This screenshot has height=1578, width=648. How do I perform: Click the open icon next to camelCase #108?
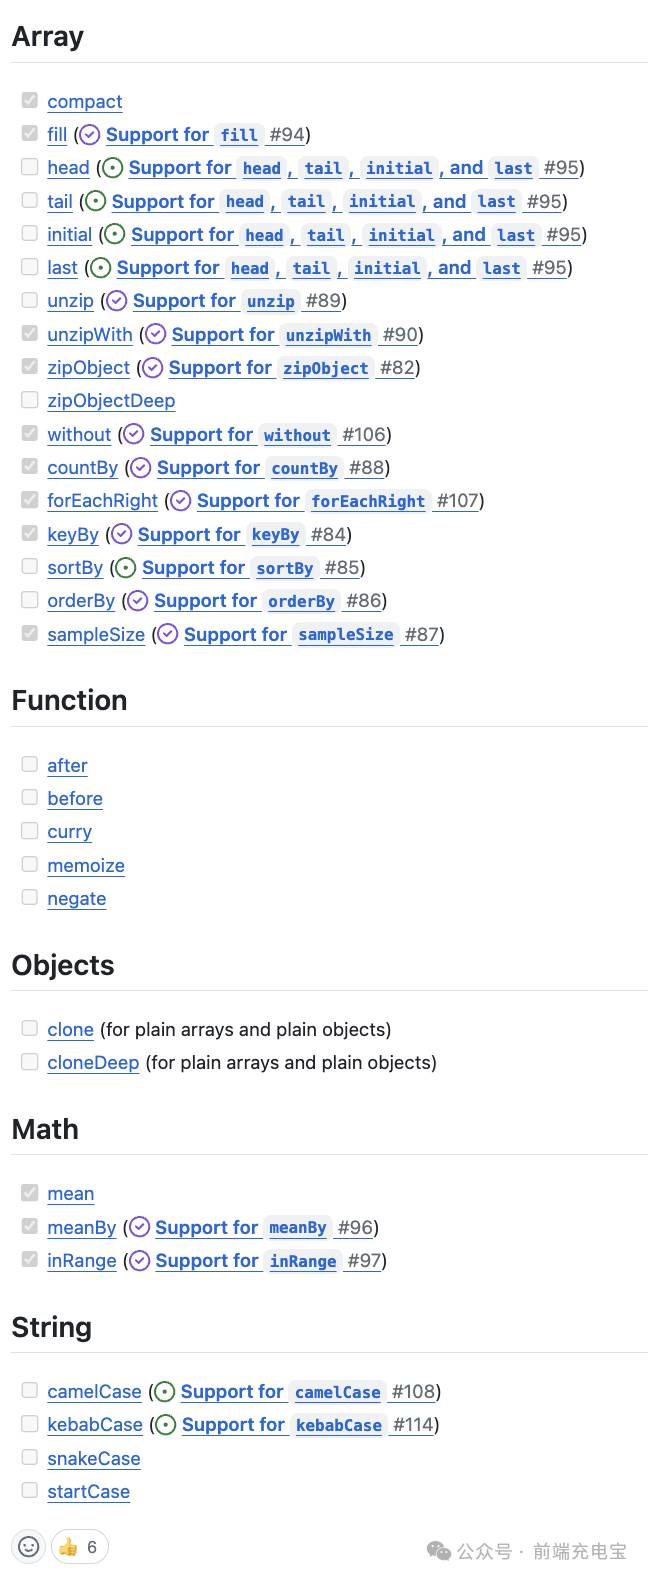pyautogui.click(x=165, y=1392)
